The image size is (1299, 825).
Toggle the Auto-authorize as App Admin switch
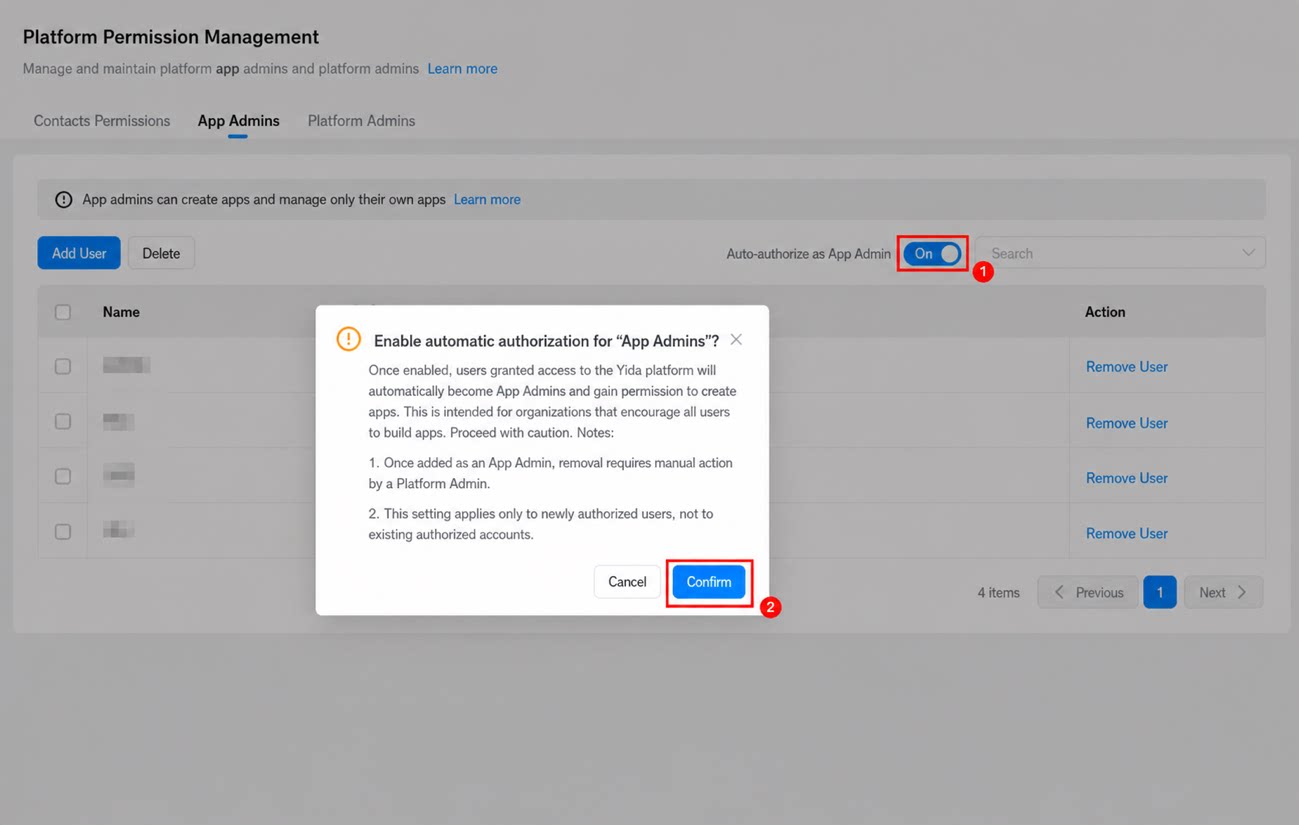pos(933,254)
